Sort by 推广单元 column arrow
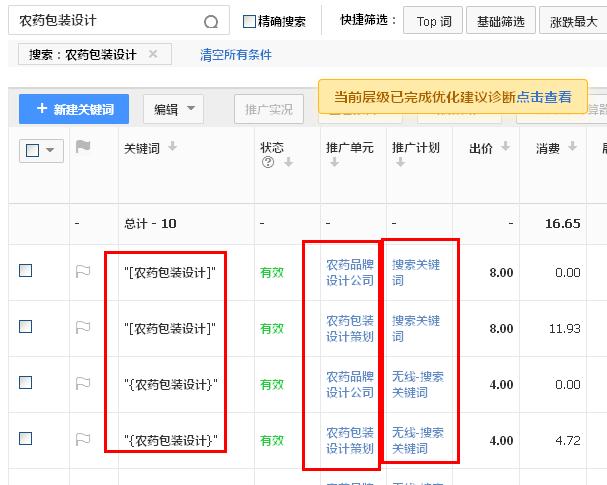Viewport: 607px width, 485px height. pos(335,162)
